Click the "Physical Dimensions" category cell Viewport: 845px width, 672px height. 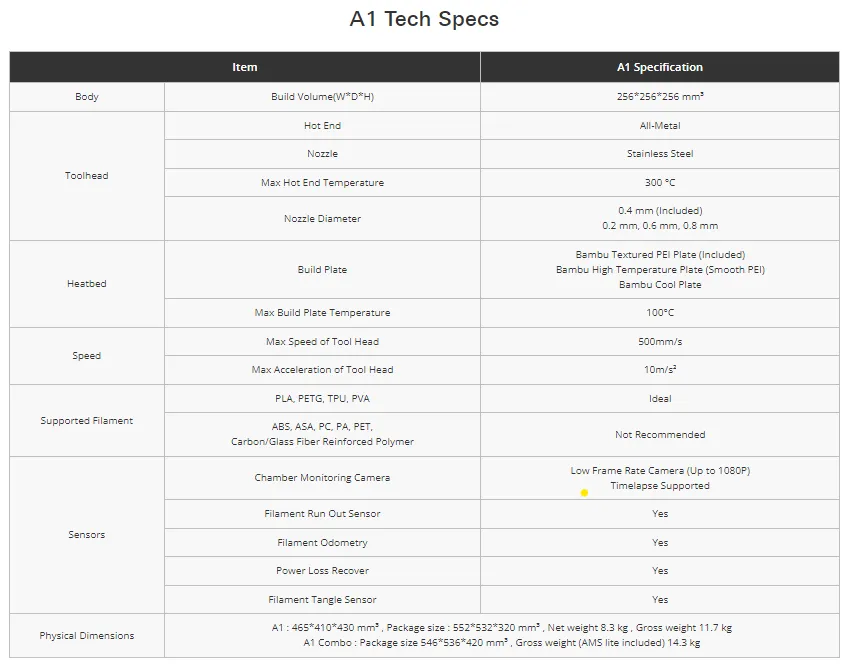(87, 636)
